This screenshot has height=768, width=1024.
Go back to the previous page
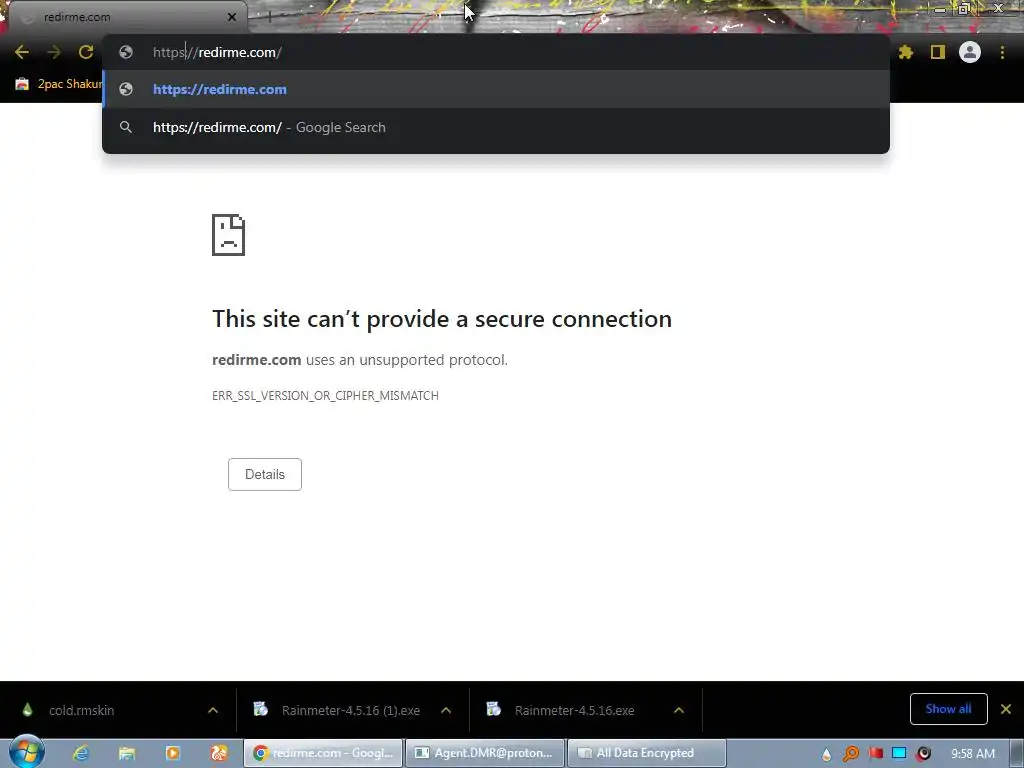point(22,52)
